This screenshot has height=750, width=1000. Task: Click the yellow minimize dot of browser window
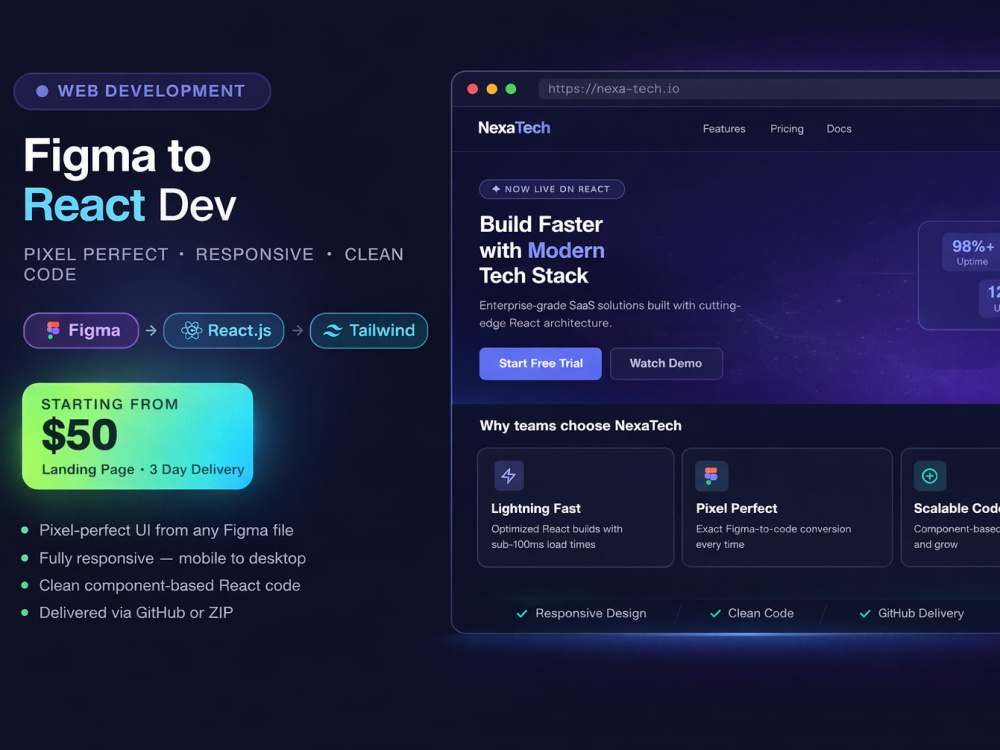pos(492,89)
